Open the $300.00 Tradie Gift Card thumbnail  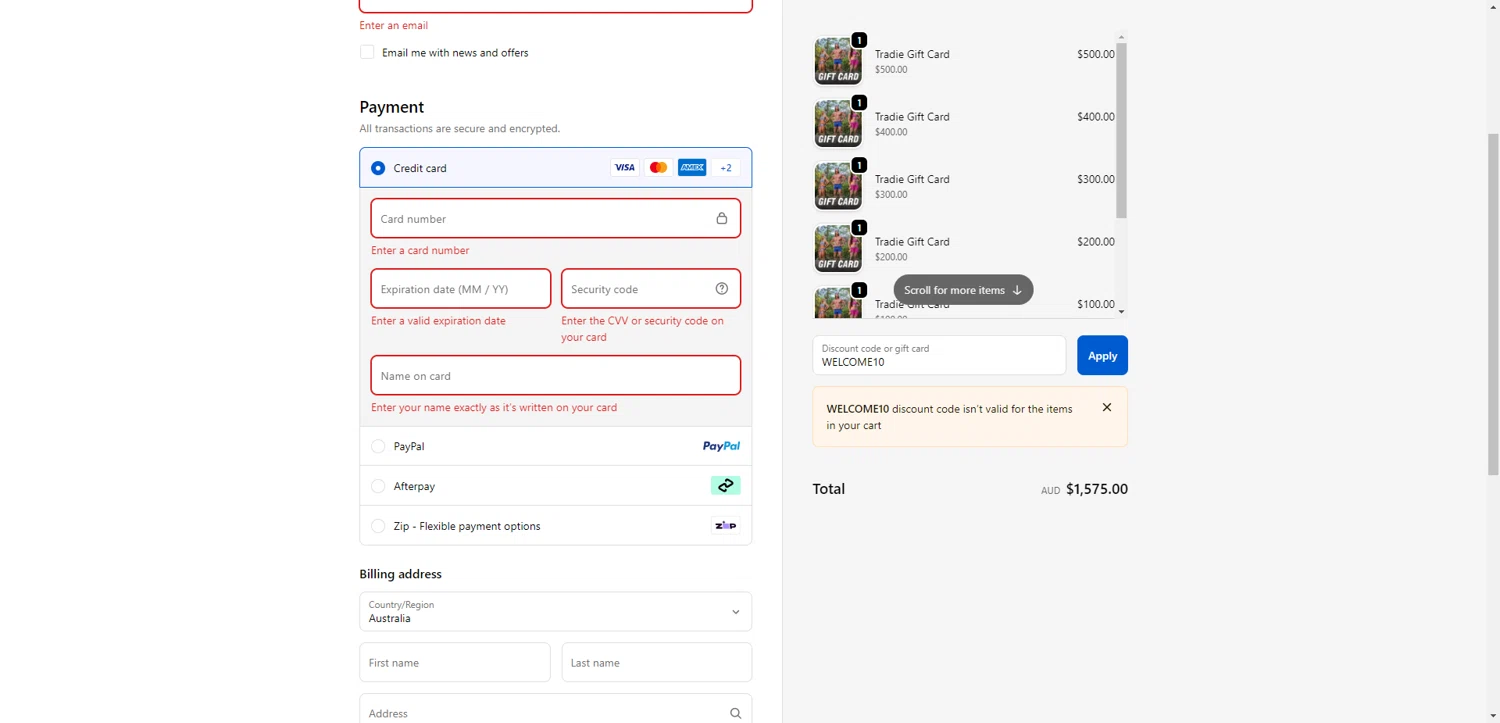coord(838,186)
